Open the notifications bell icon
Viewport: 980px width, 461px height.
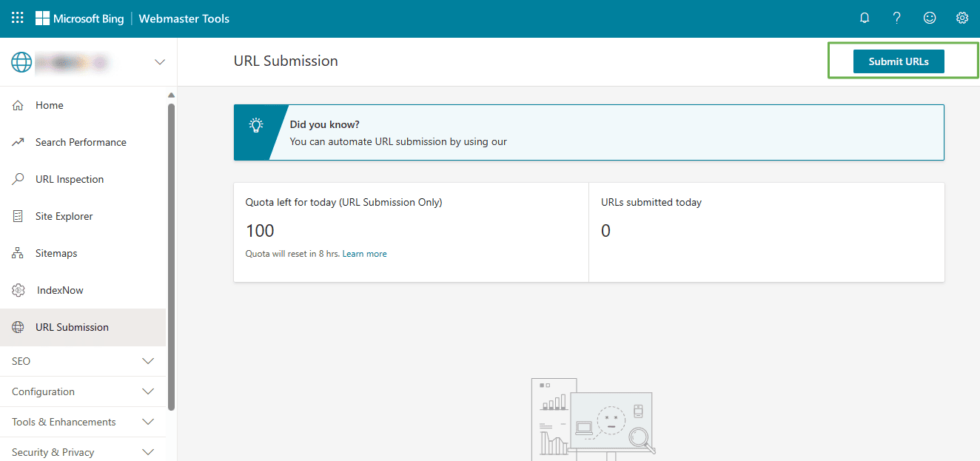click(864, 18)
